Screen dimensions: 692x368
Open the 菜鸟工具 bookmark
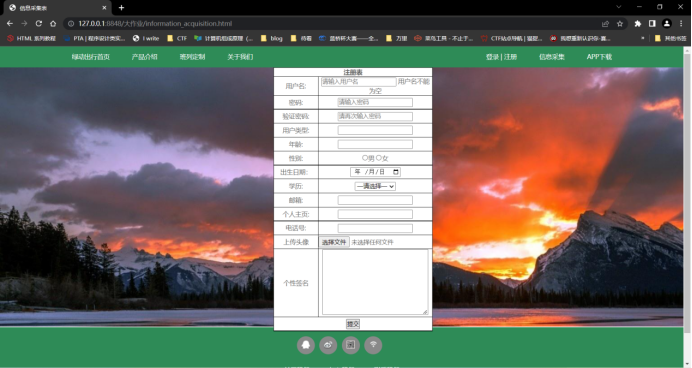point(443,38)
